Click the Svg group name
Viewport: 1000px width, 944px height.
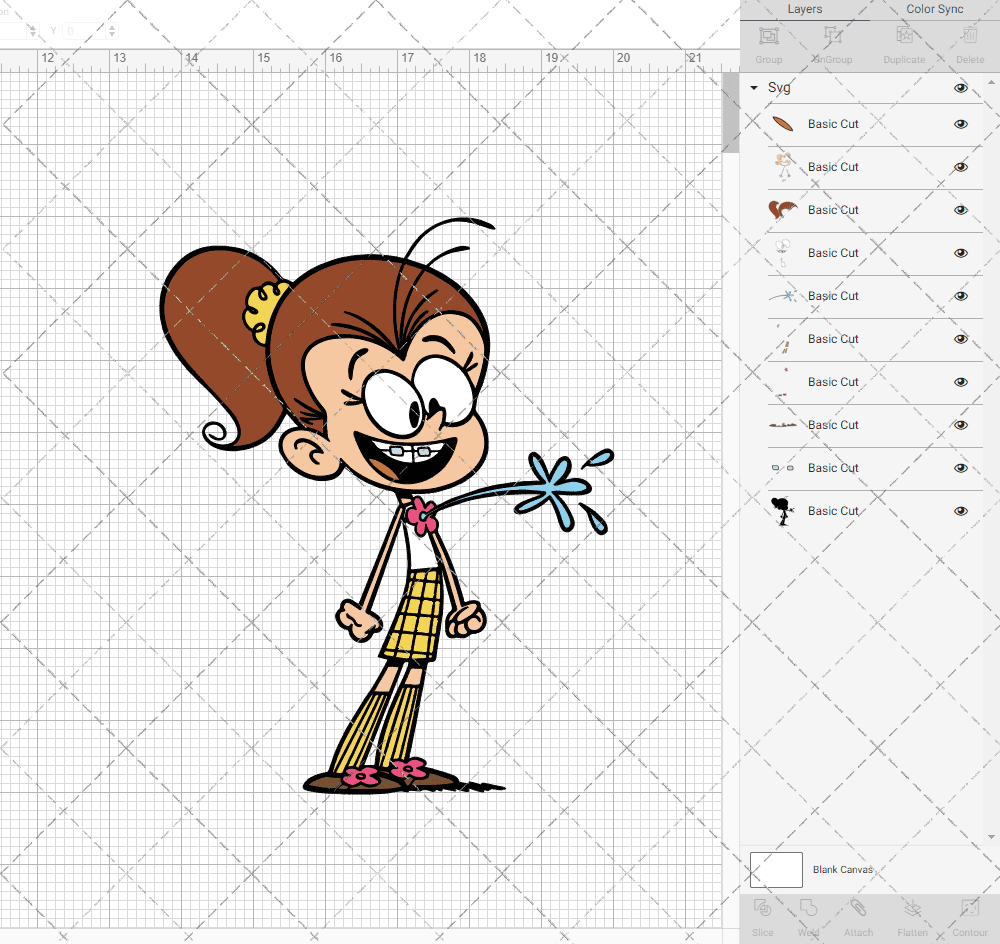[x=779, y=88]
